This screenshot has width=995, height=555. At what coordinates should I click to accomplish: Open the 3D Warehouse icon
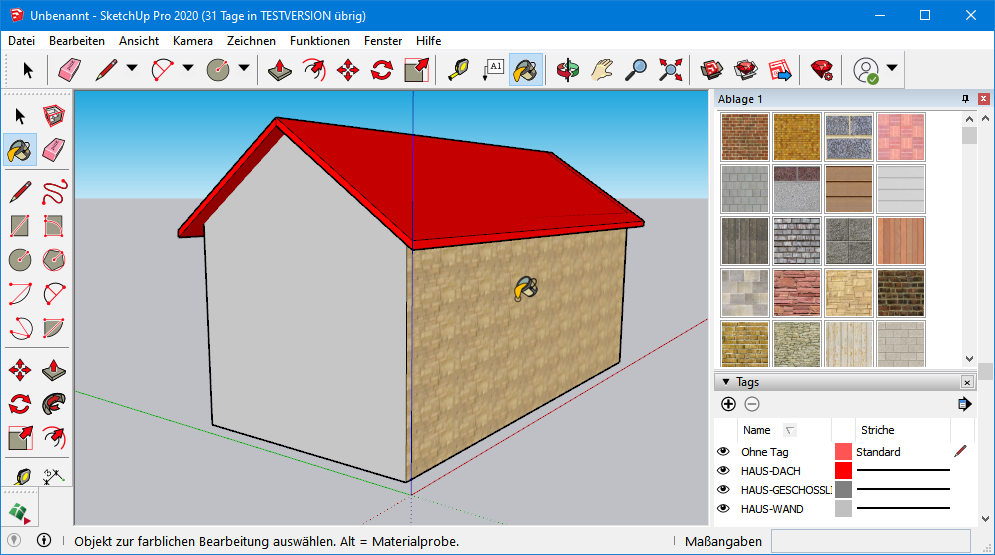pos(712,70)
